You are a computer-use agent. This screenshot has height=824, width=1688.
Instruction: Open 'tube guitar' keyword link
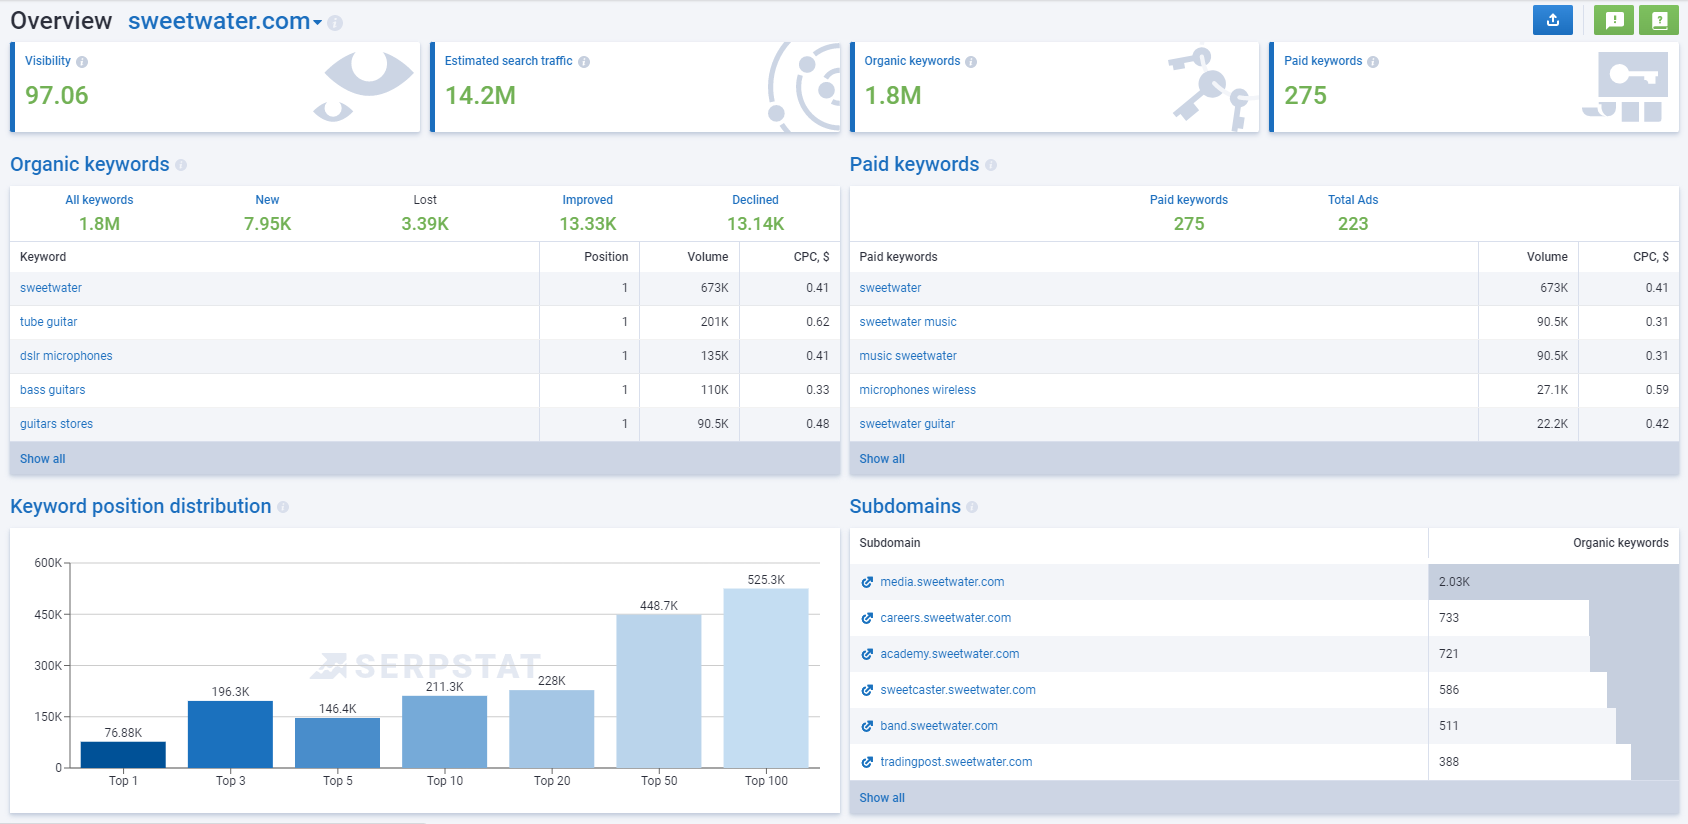click(x=48, y=322)
